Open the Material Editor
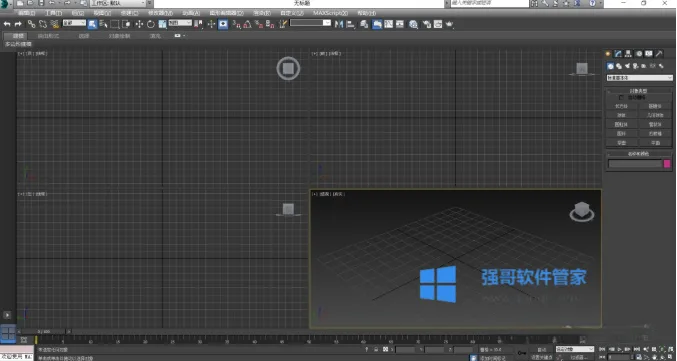The image size is (677, 361). [x=413, y=24]
